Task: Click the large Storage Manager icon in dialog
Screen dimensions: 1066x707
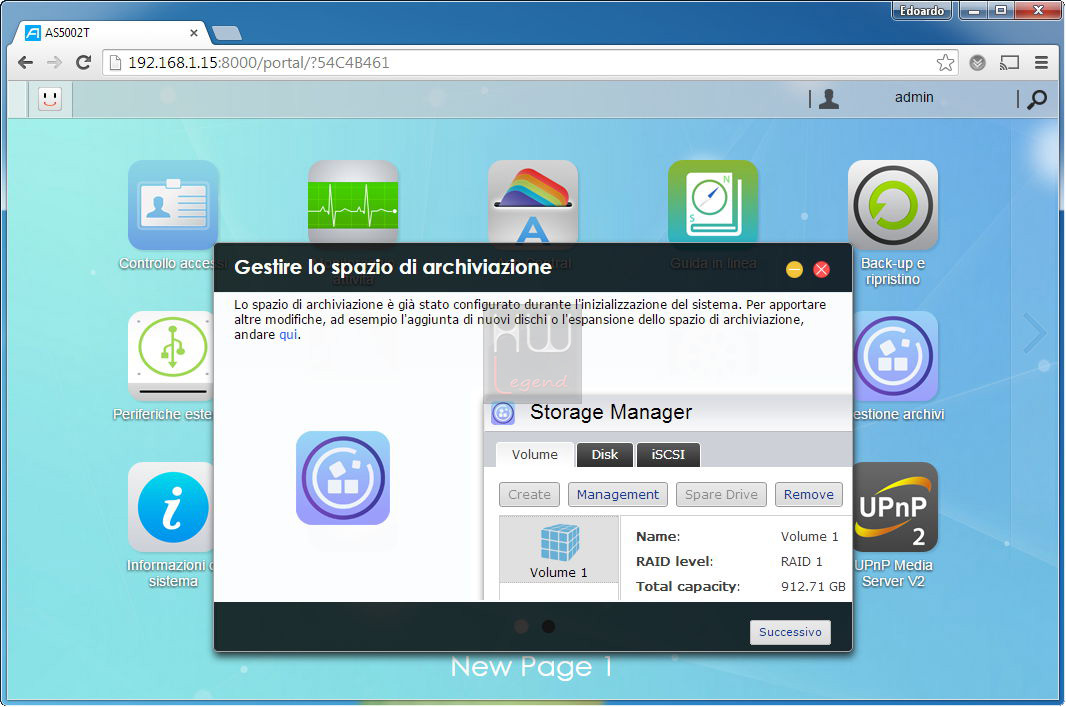Action: [343, 478]
